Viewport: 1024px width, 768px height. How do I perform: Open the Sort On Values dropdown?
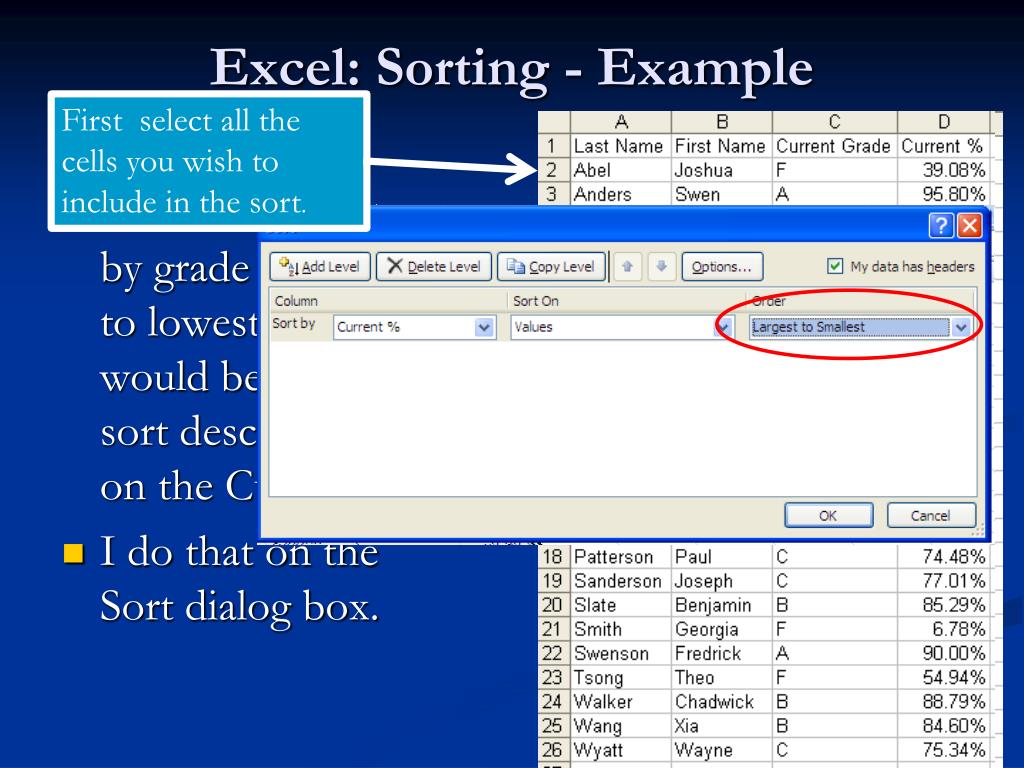tap(724, 327)
